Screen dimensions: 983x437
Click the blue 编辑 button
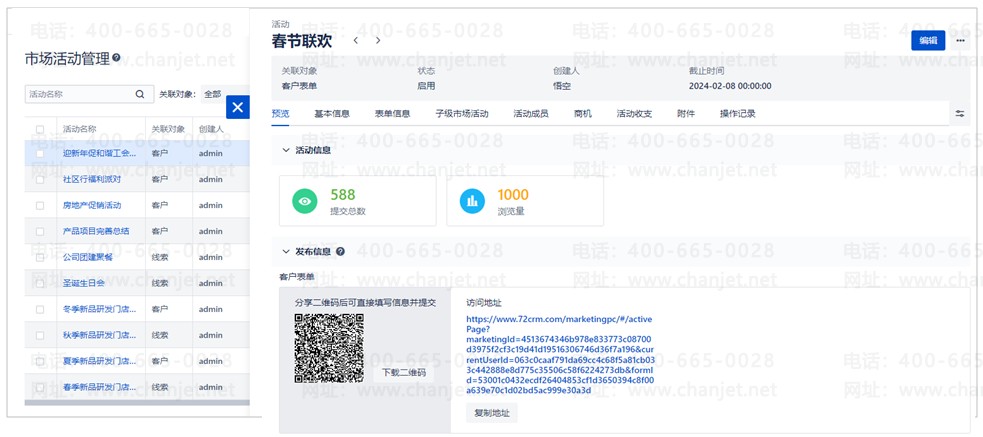pos(928,40)
